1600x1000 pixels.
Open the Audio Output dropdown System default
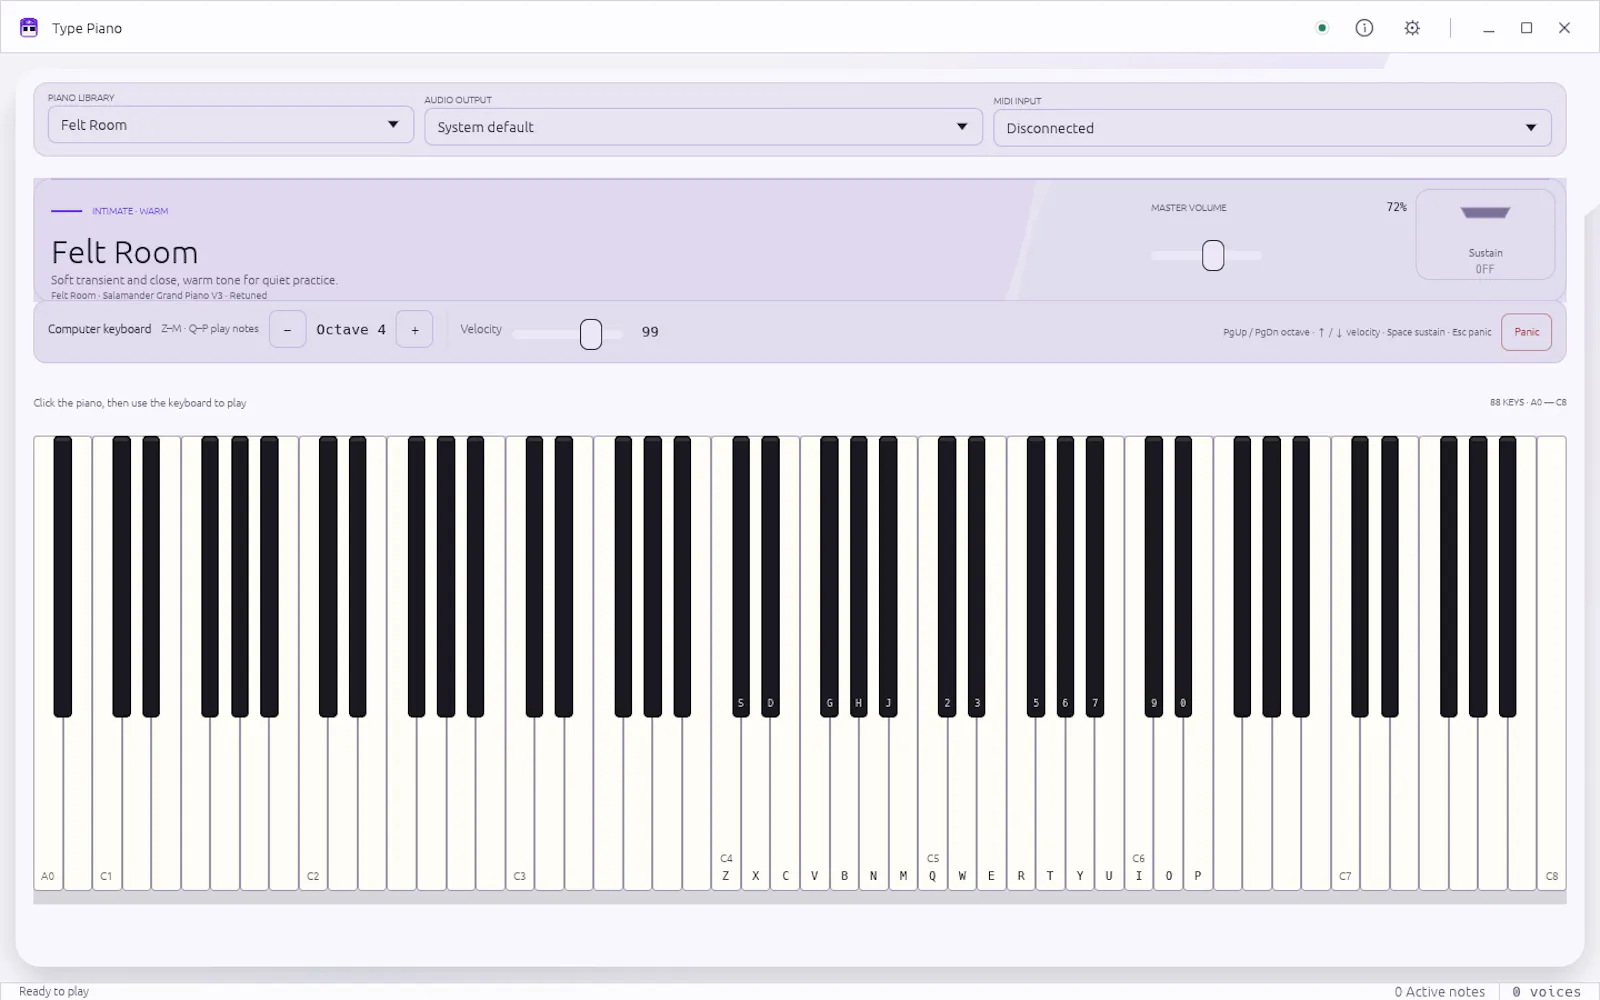[x=703, y=127]
